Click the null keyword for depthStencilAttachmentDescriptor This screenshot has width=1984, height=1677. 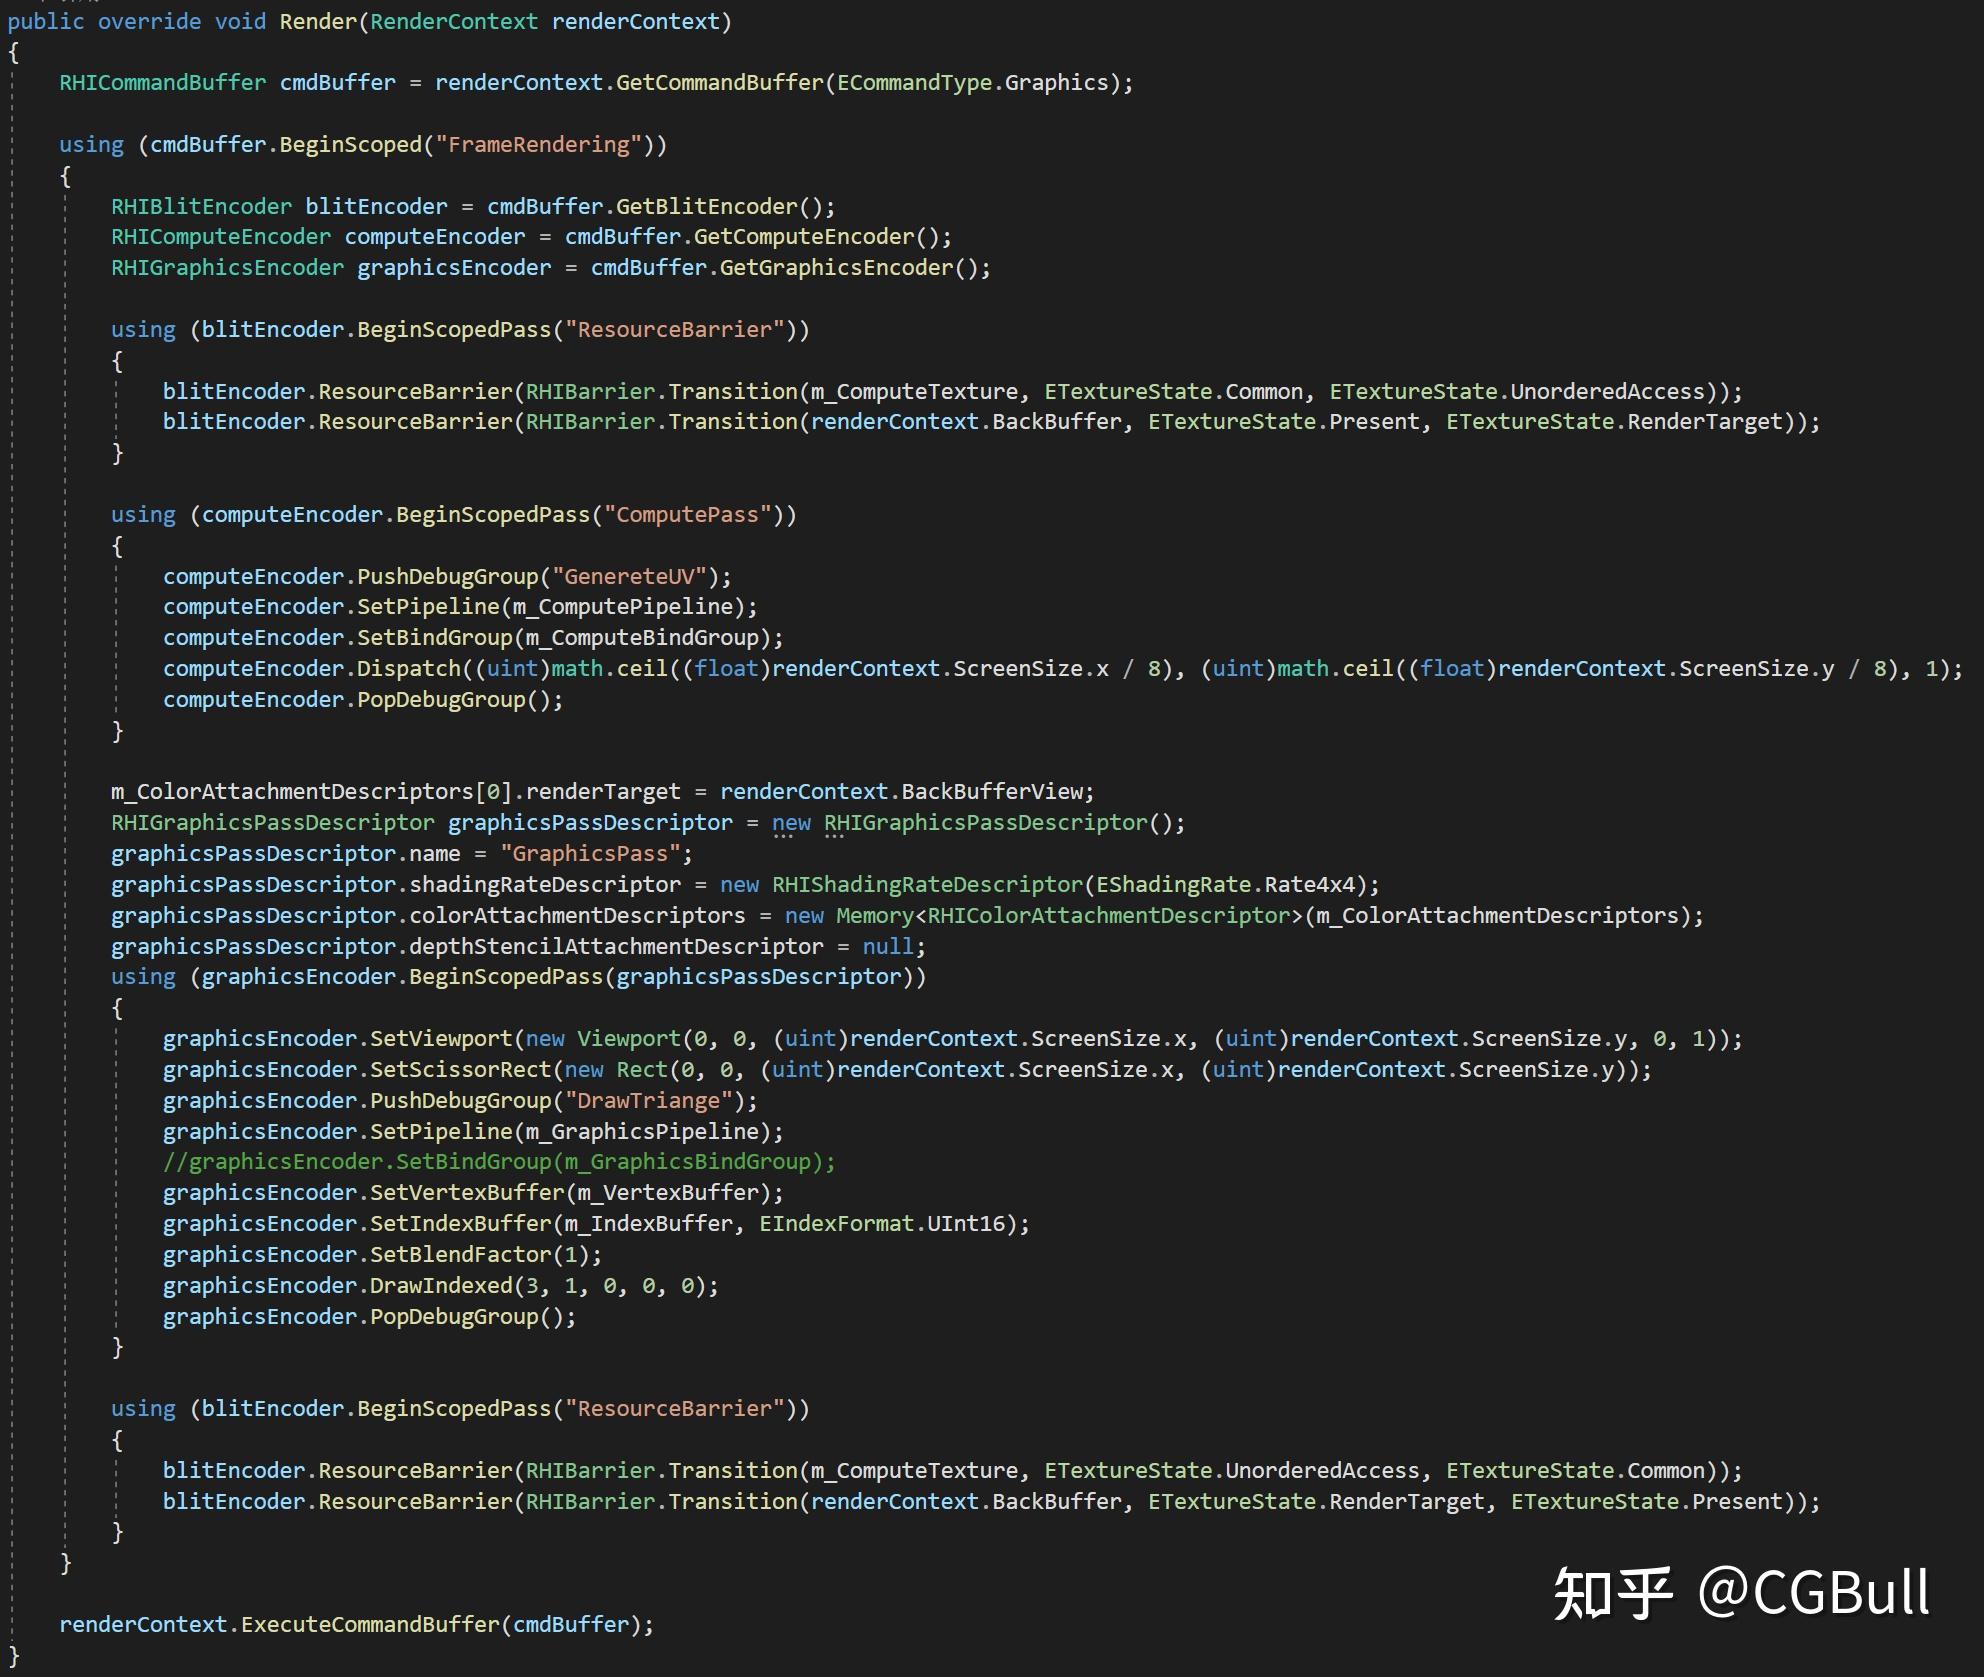[888, 946]
